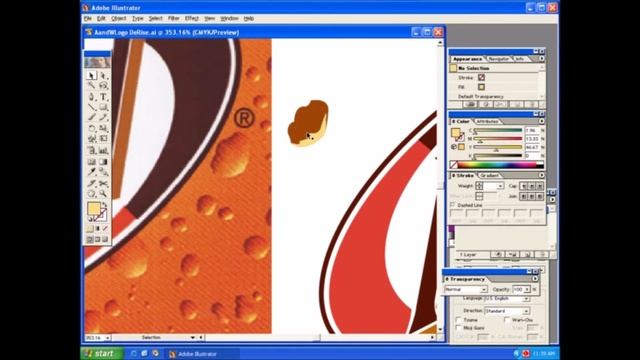Select the Line Segment tool
This screenshot has width=640, height=360.
tap(92, 107)
